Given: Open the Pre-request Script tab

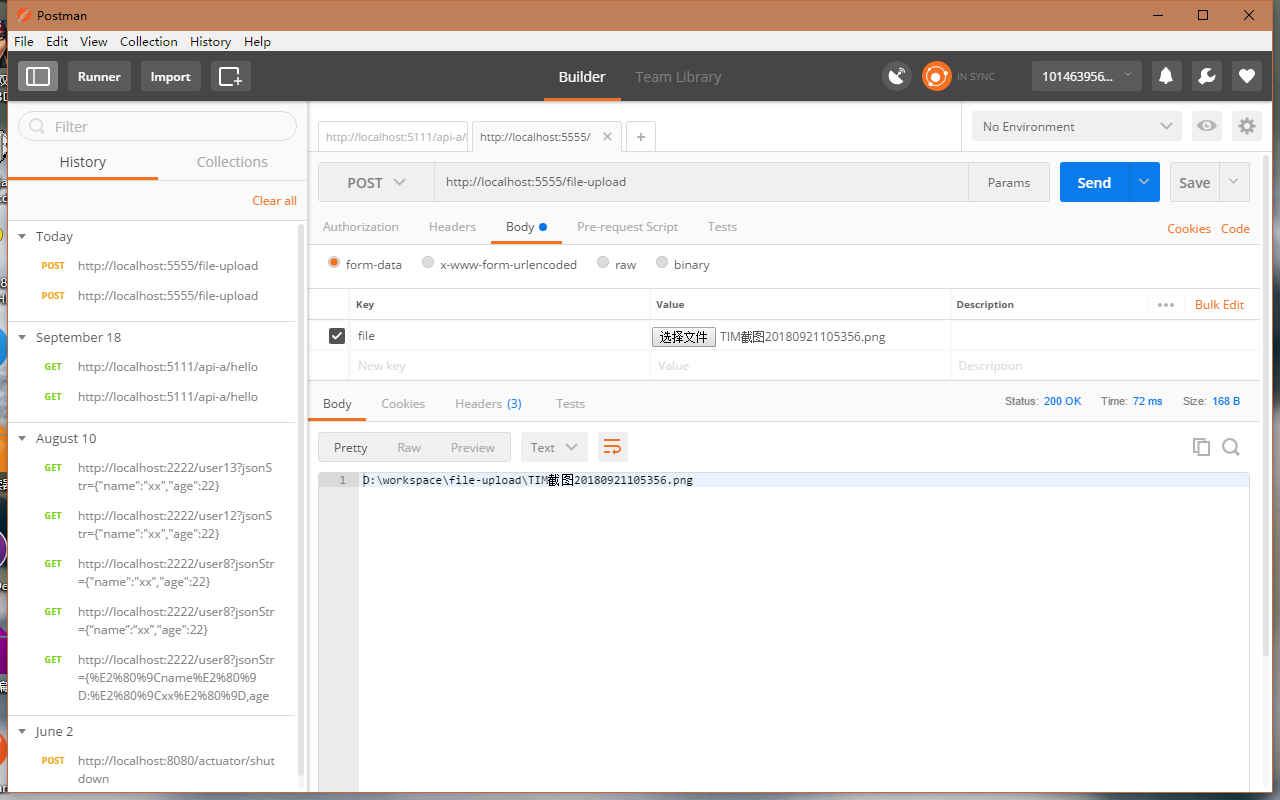Looking at the screenshot, I should click(x=627, y=227).
